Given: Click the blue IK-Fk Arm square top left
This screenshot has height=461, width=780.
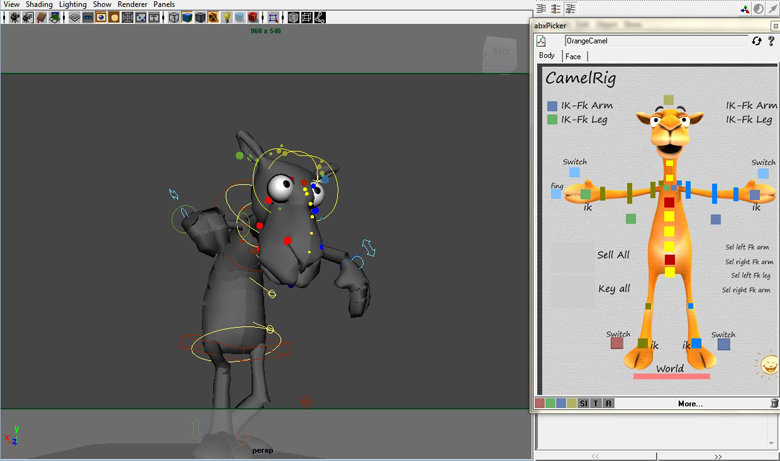Looking at the screenshot, I should (552, 106).
